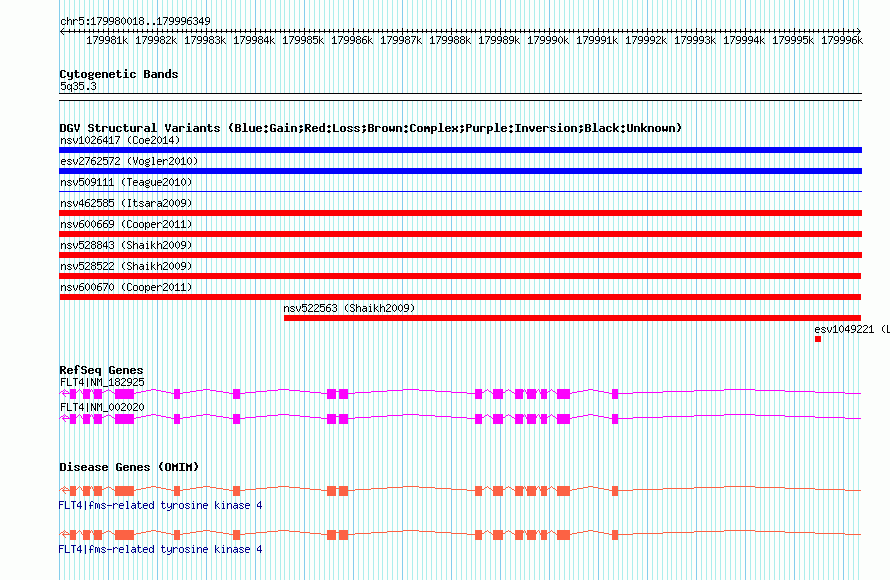The height and width of the screenshot is (580, 890).
Task: Click the 179990k ruler position
Action: [x=548, y=40]
